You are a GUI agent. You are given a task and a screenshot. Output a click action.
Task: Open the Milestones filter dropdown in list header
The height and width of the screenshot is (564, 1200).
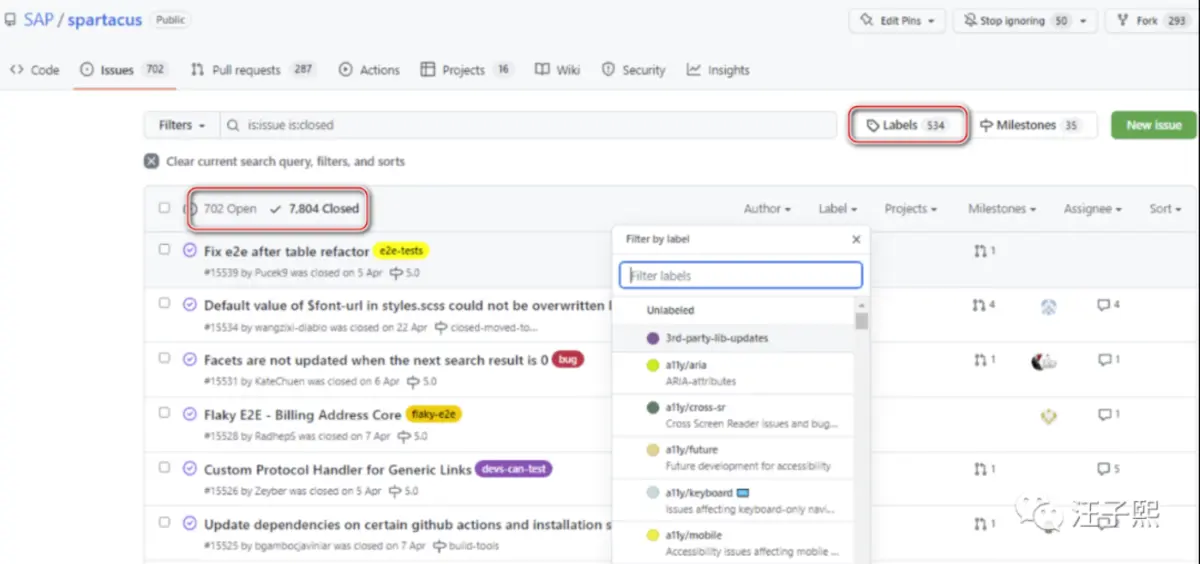pyautogui.click(x=1001, y=209)
